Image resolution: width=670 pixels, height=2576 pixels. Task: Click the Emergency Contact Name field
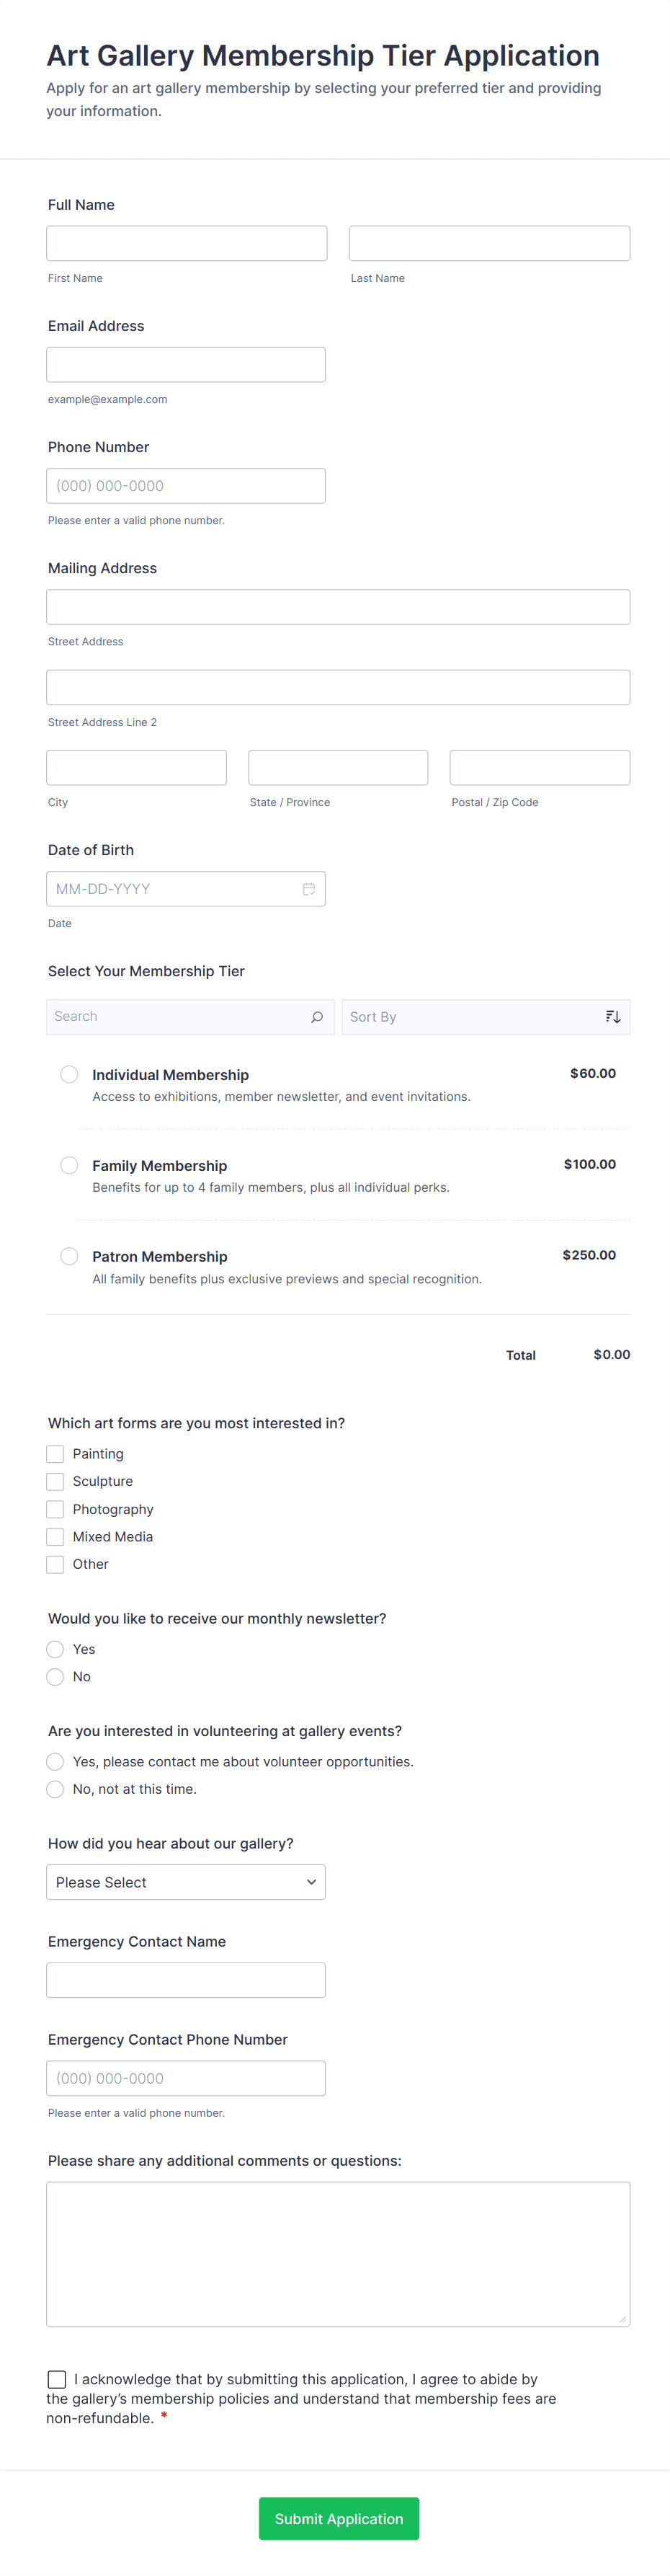(x=186, y=1980)
